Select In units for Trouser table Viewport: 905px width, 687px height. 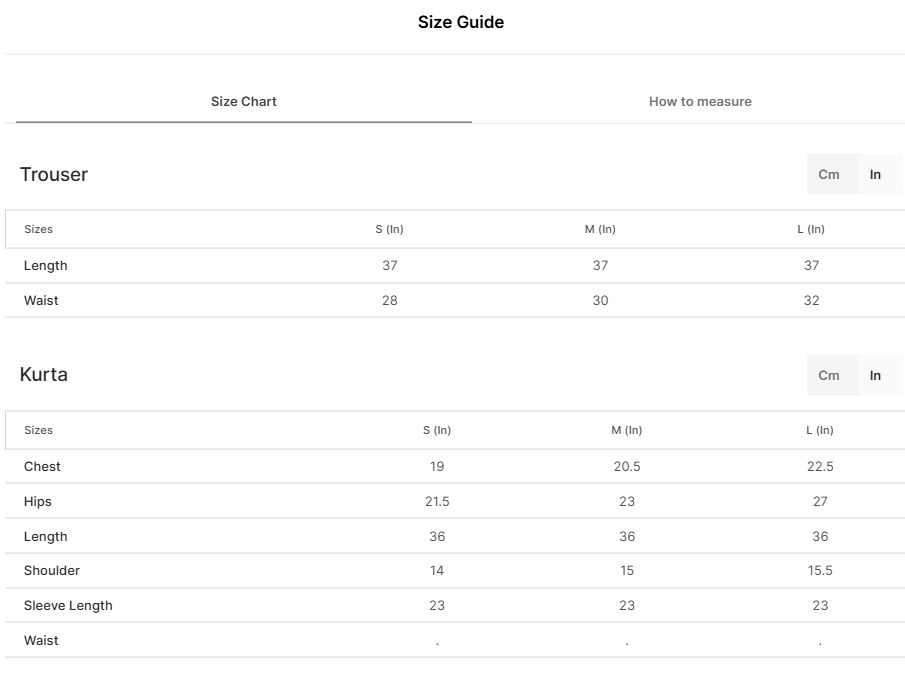pos(875,175)
